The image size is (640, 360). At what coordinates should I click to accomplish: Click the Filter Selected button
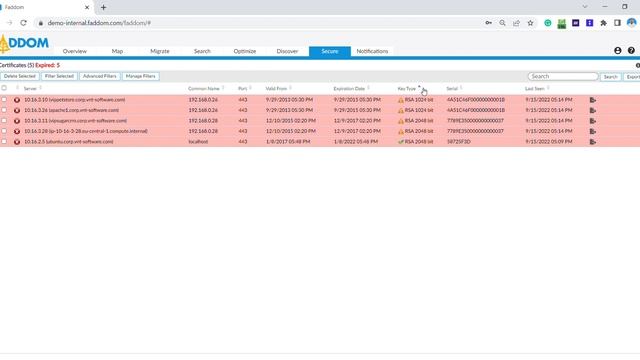pyautogui.click(x=59, y=76)
